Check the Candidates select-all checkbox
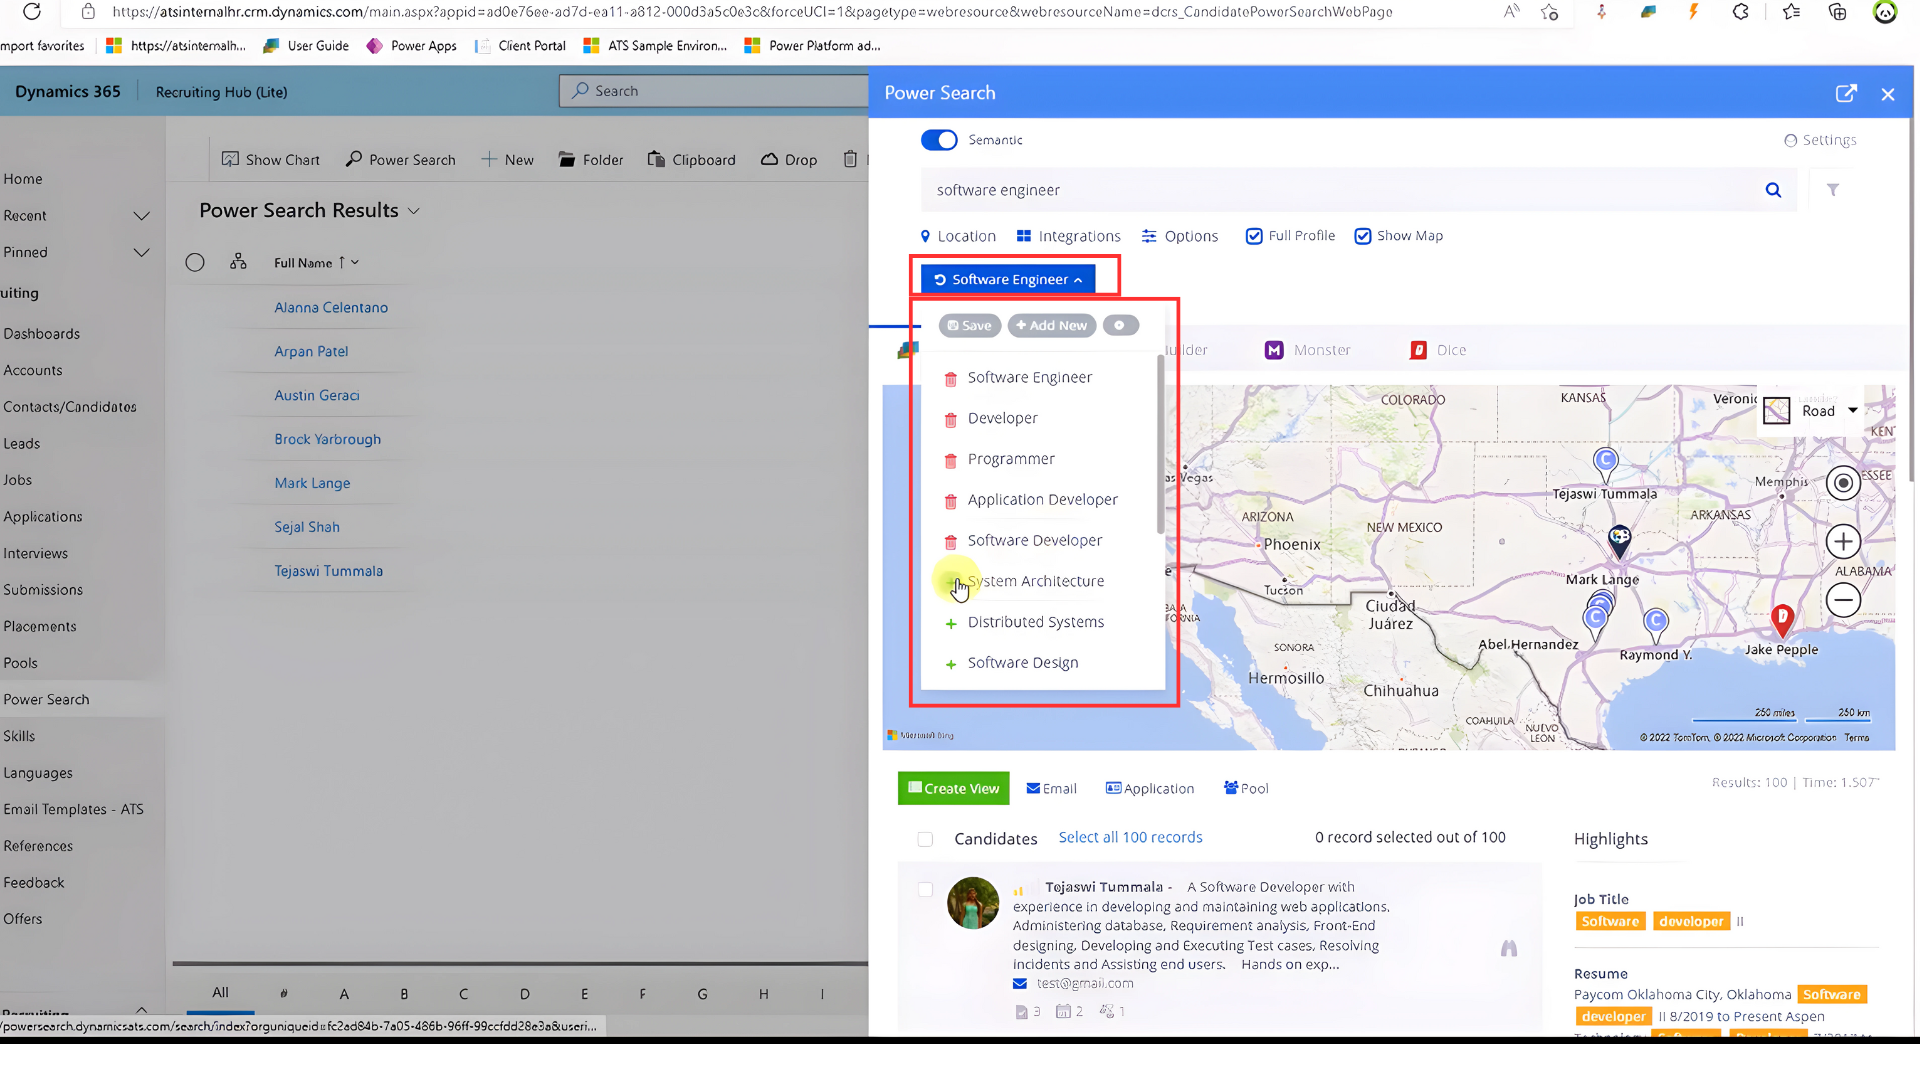Viewport: 1920px width, 1080px height. [925, 839]
